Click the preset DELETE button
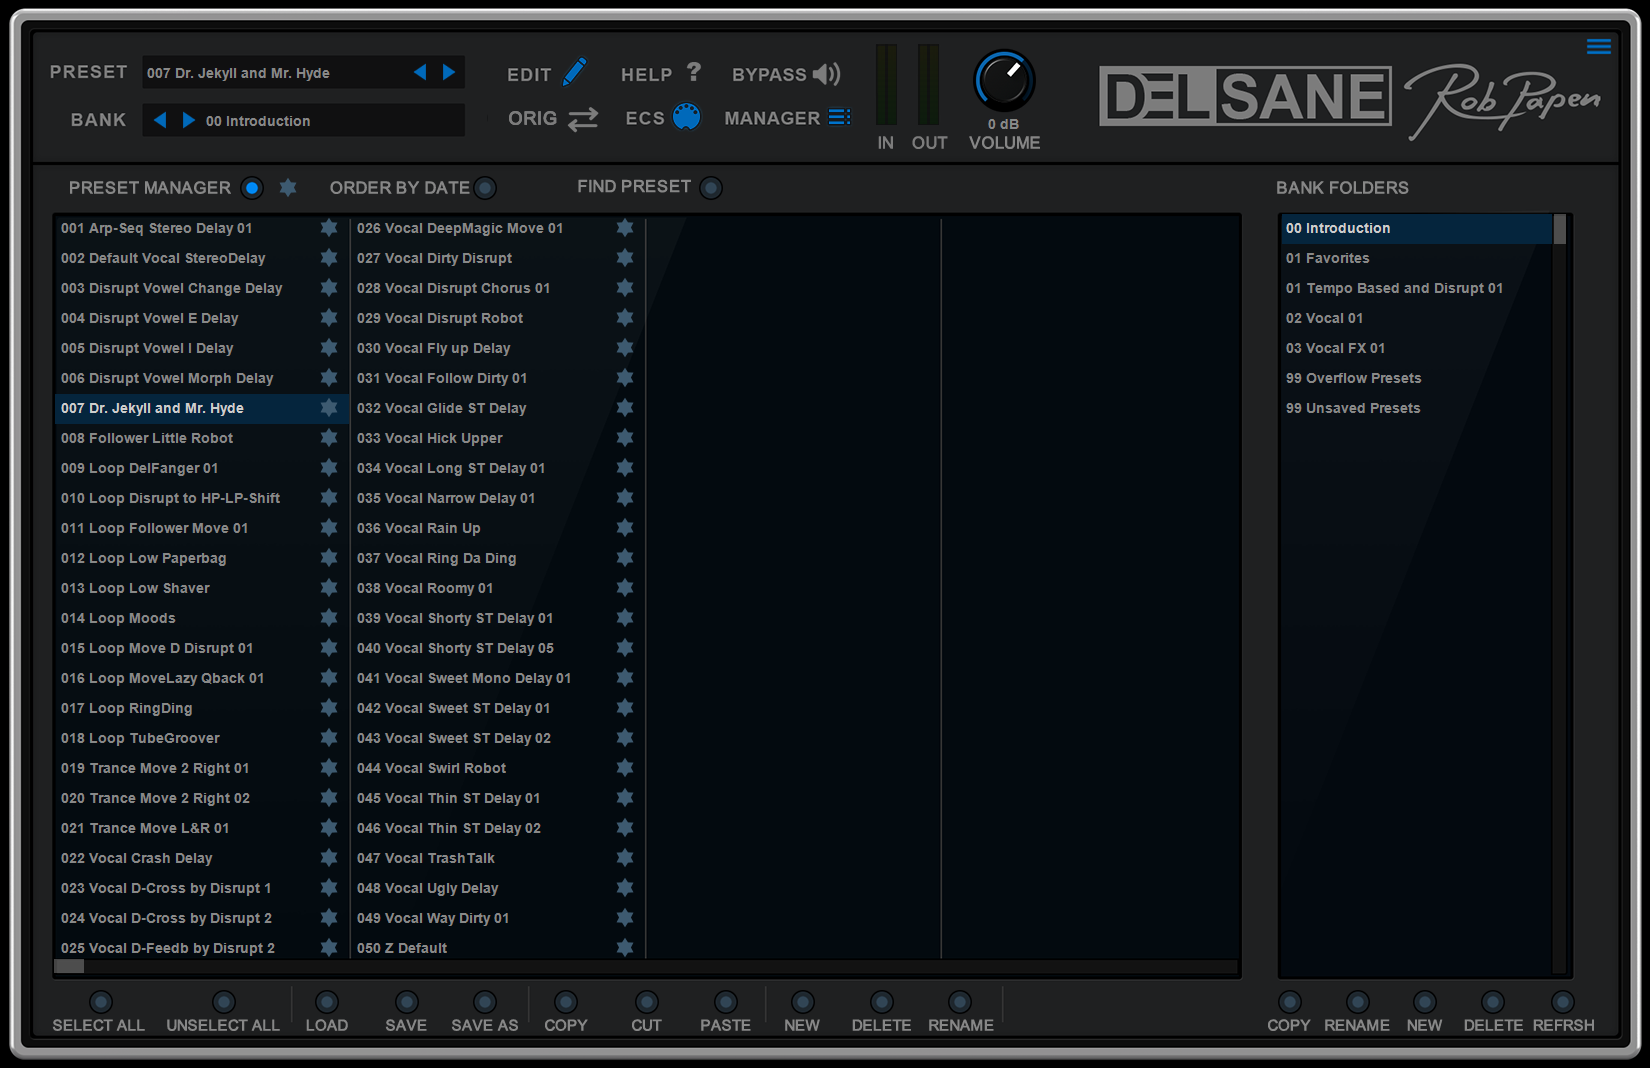 [x=881, y=1002]
